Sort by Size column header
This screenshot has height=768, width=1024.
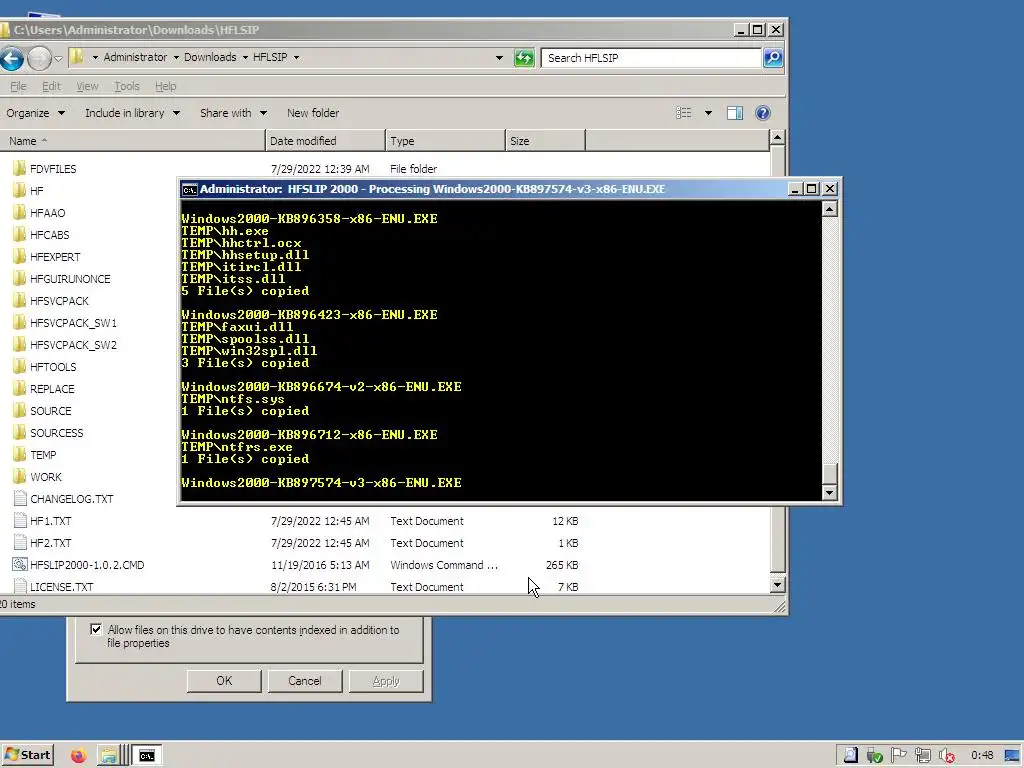545,140
